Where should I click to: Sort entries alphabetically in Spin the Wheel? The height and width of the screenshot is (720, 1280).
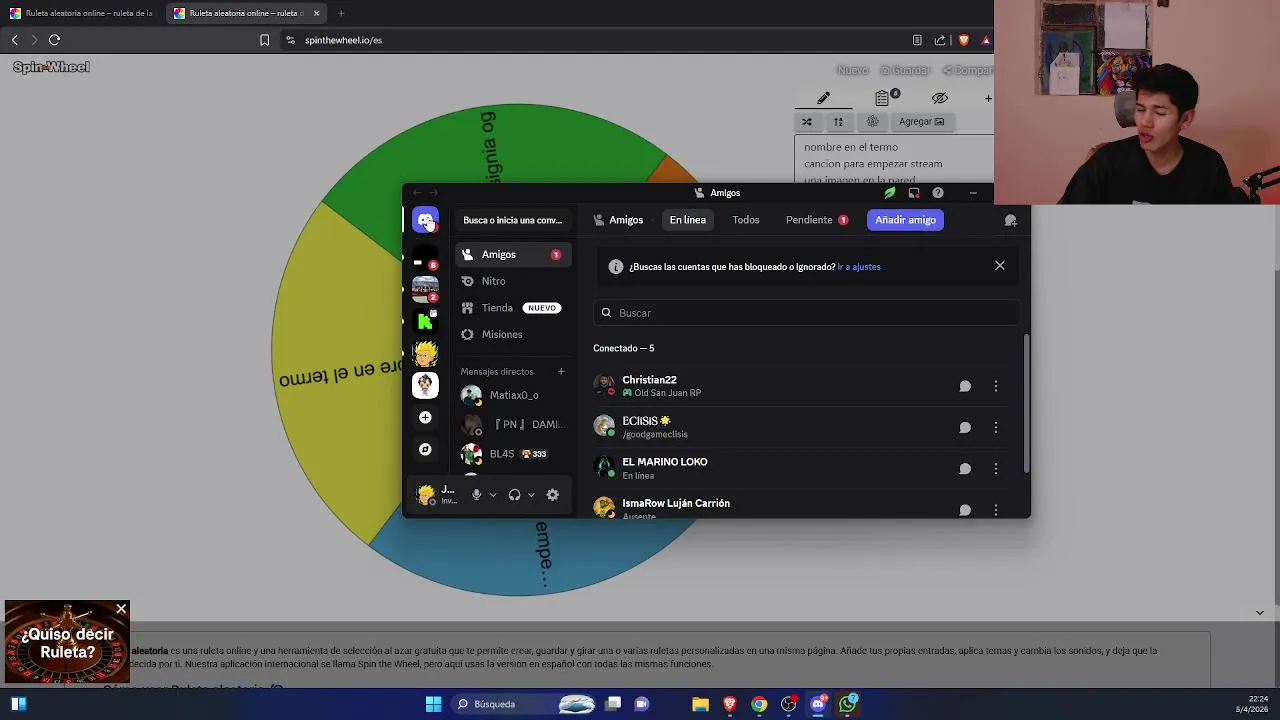click(838, 122)
